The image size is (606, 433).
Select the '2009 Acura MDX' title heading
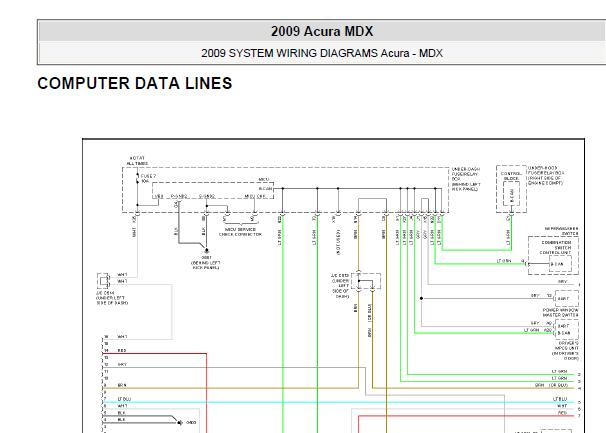point(322,31)
